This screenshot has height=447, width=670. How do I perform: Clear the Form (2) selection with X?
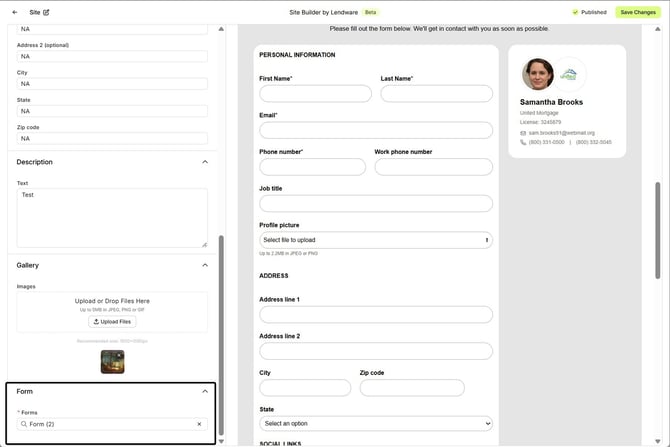tap(199, 424)
